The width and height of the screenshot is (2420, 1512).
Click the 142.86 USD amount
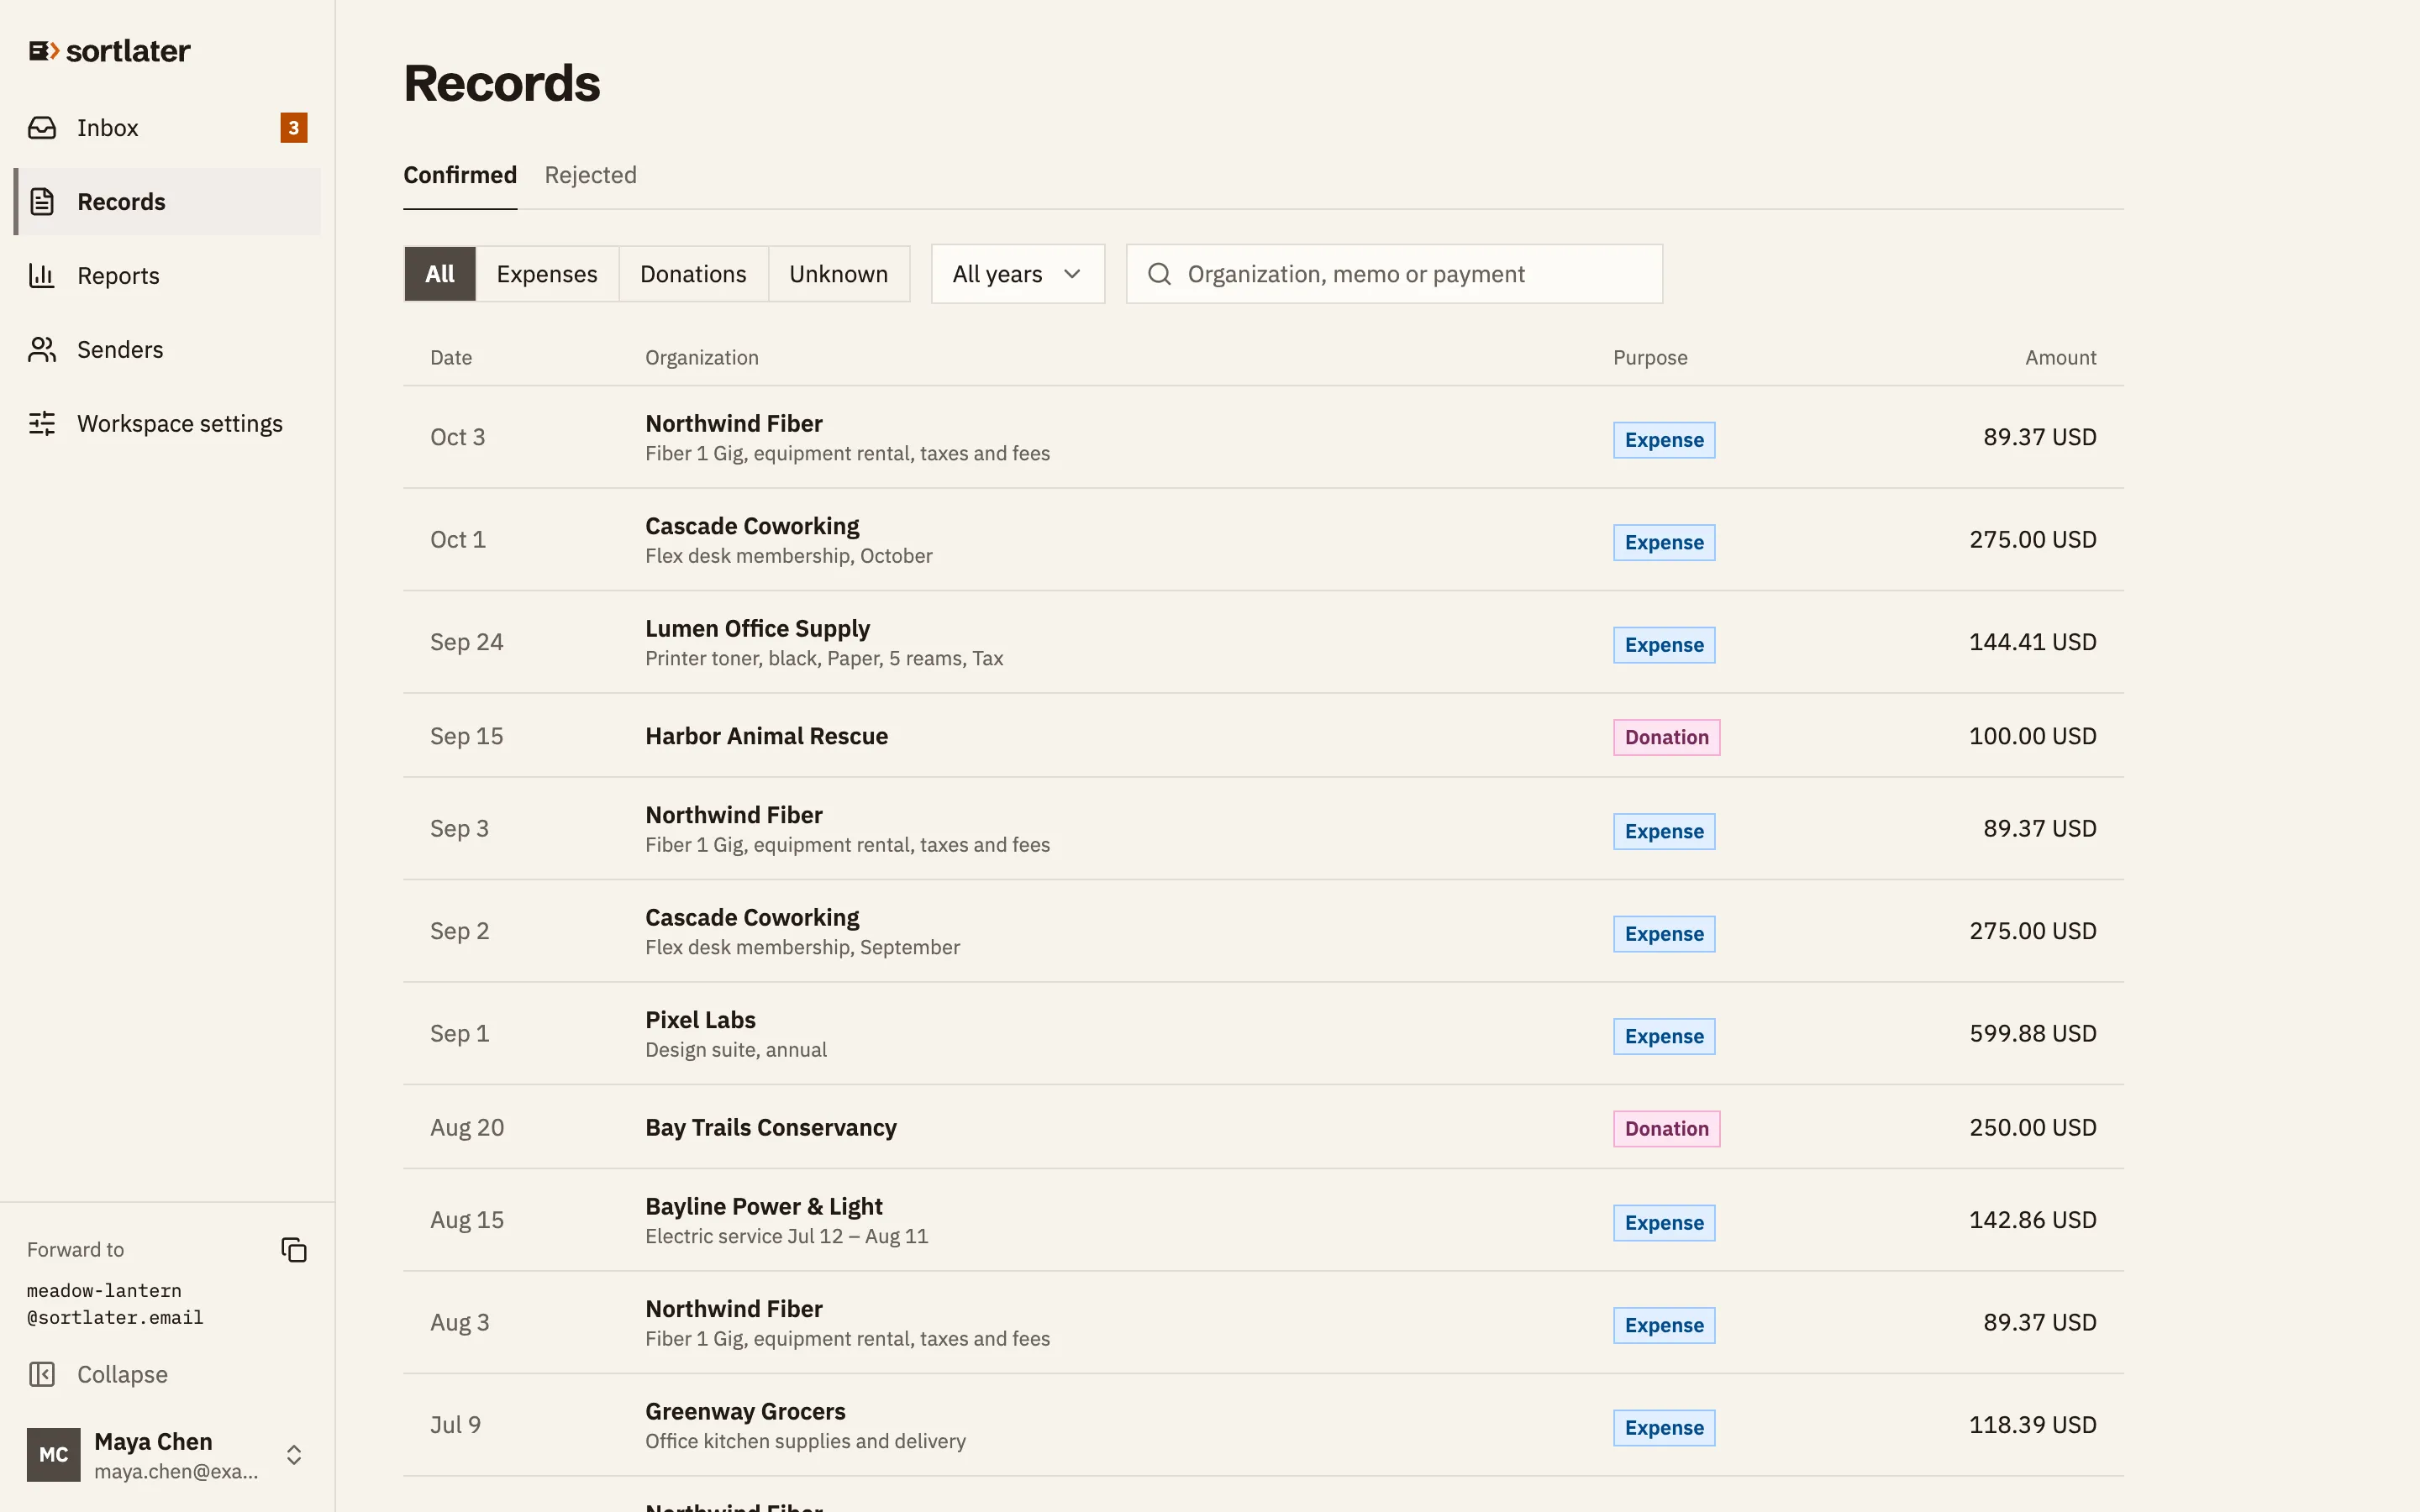(2032, 1220)
